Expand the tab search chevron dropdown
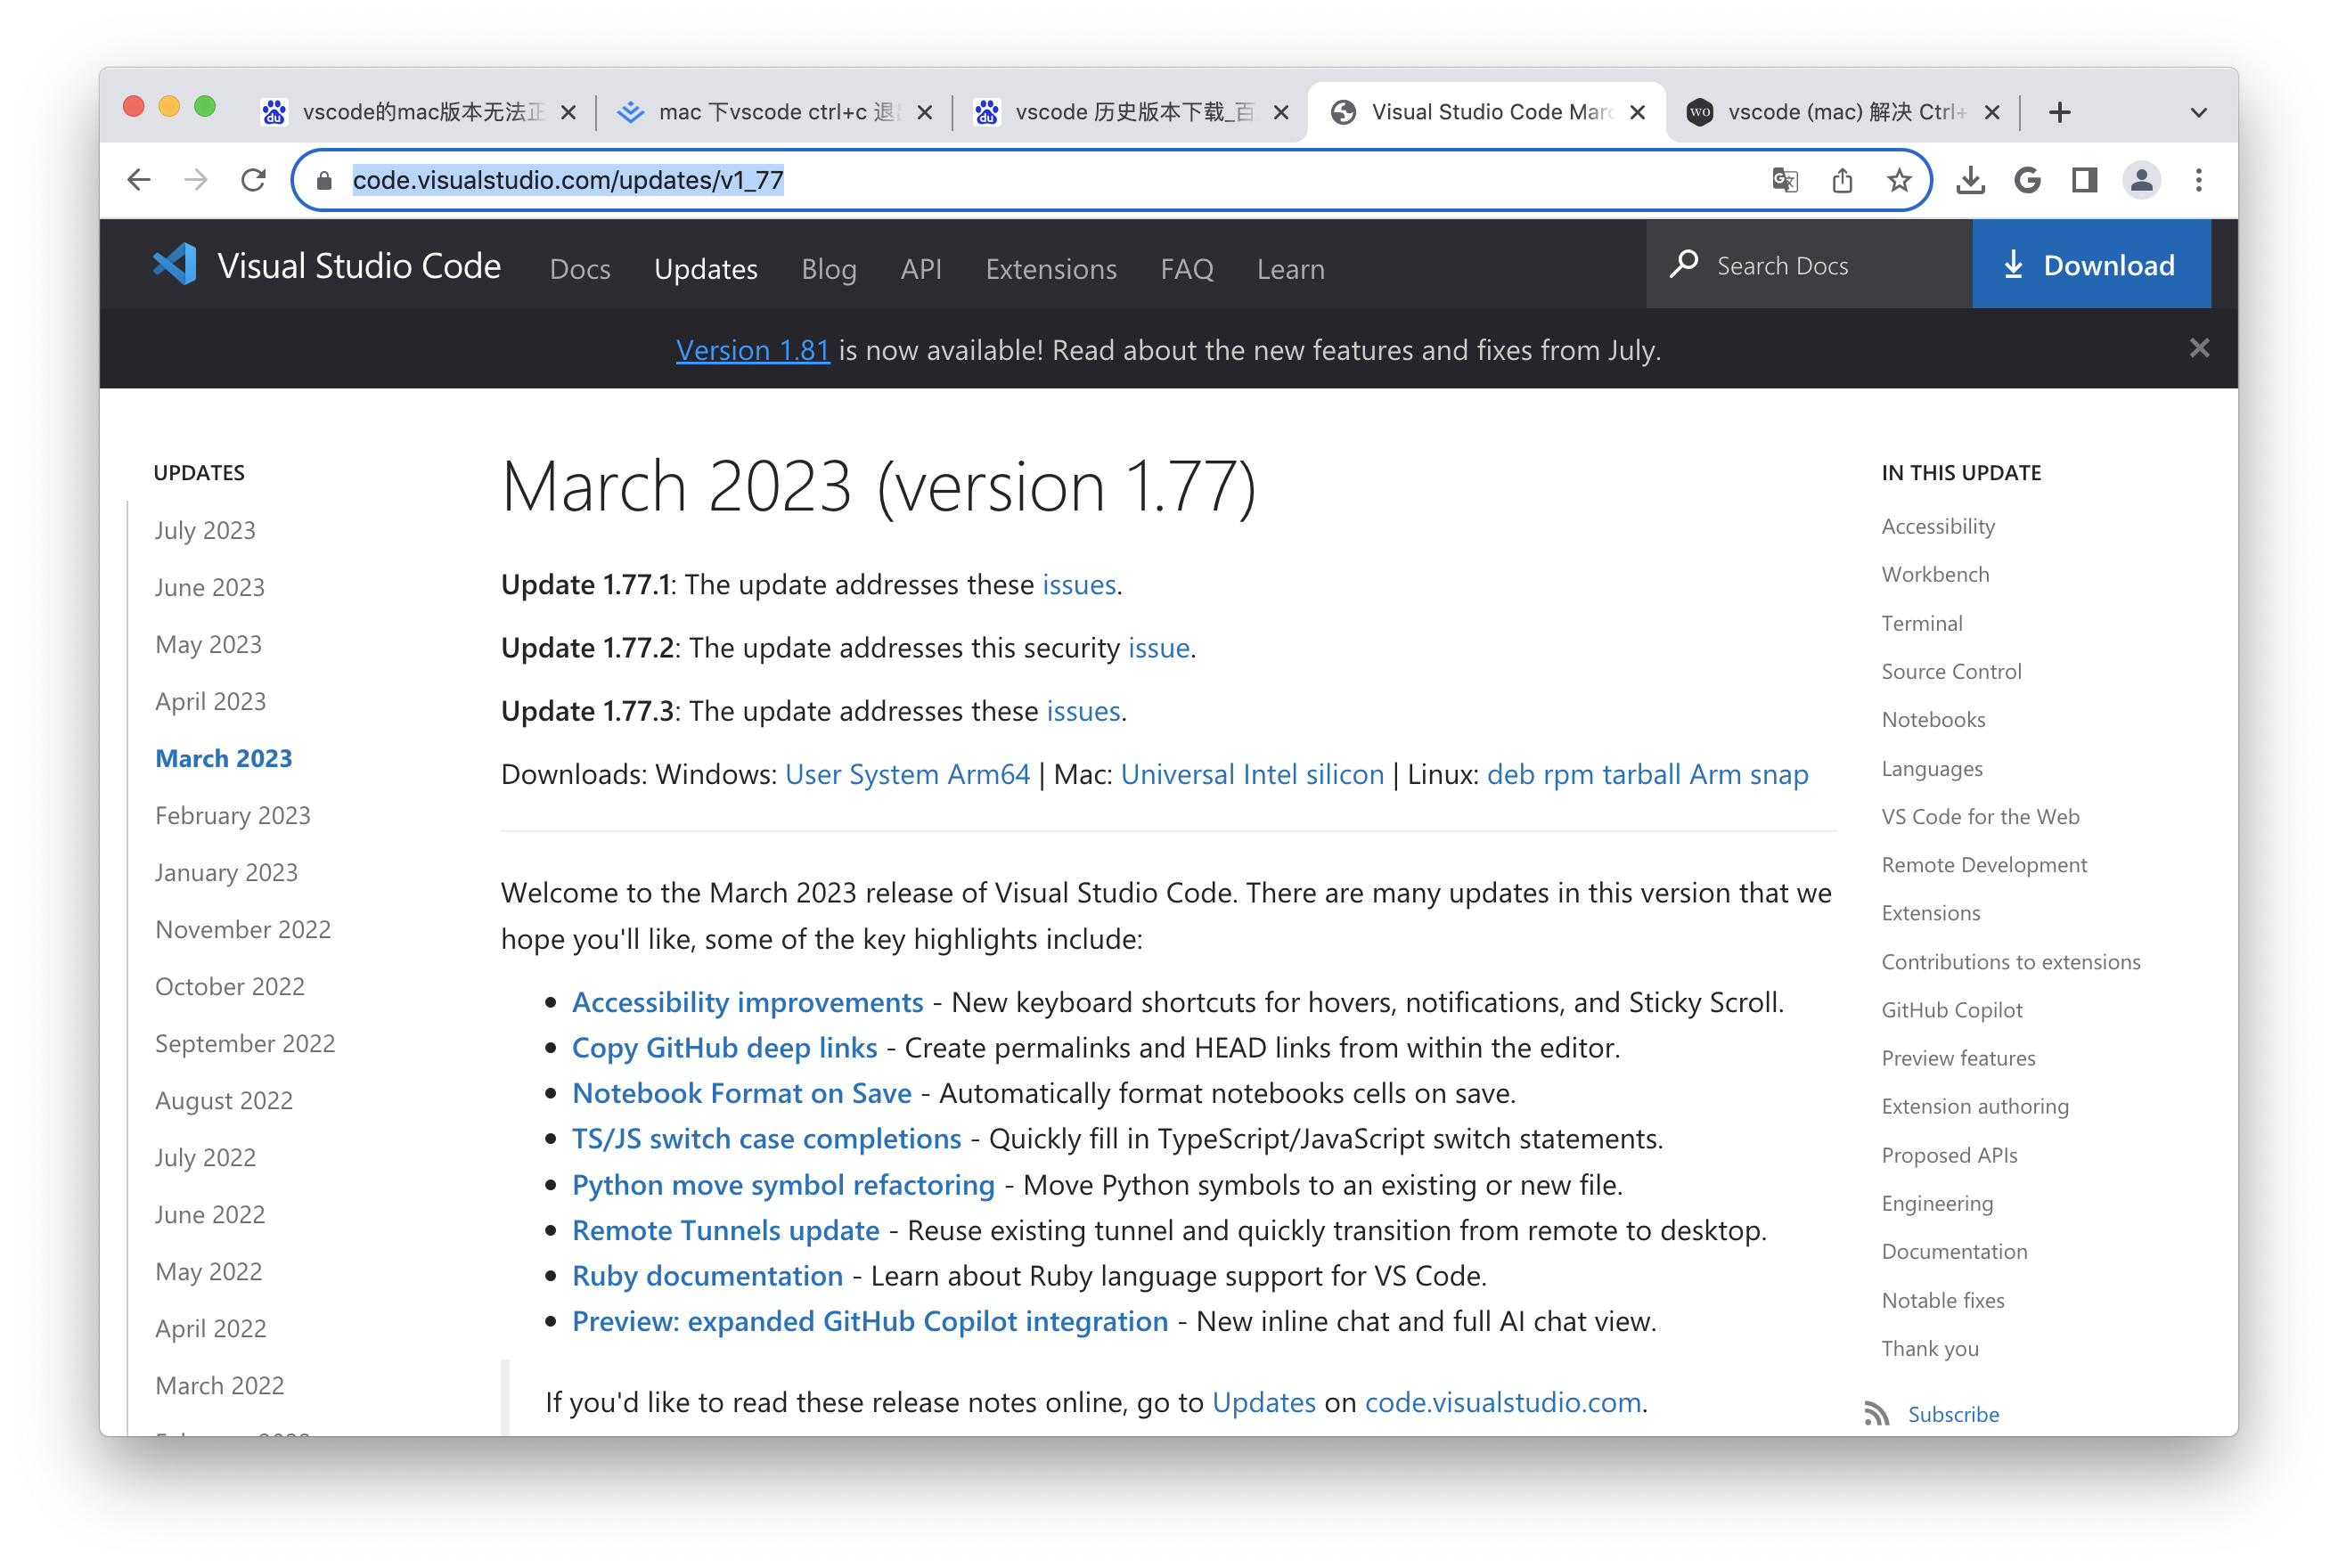 click(2198, 112)
